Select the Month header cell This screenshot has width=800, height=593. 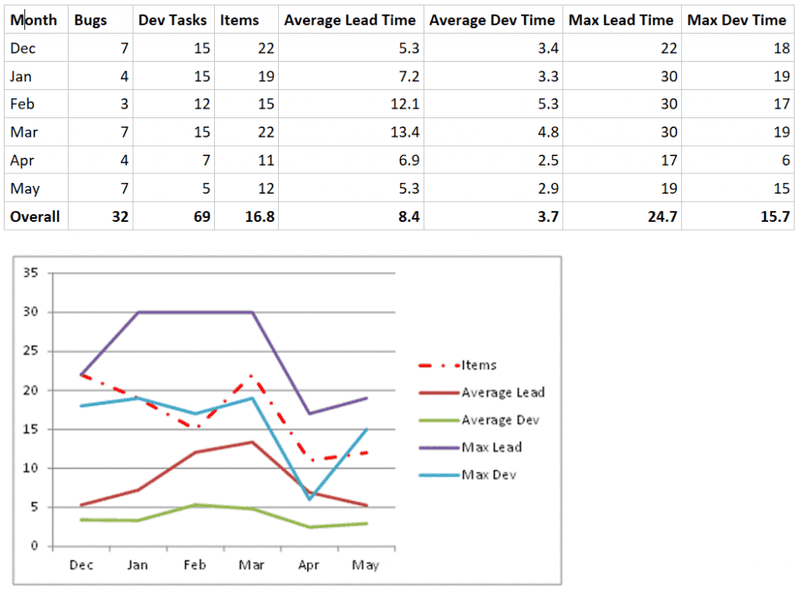point(36,20)
